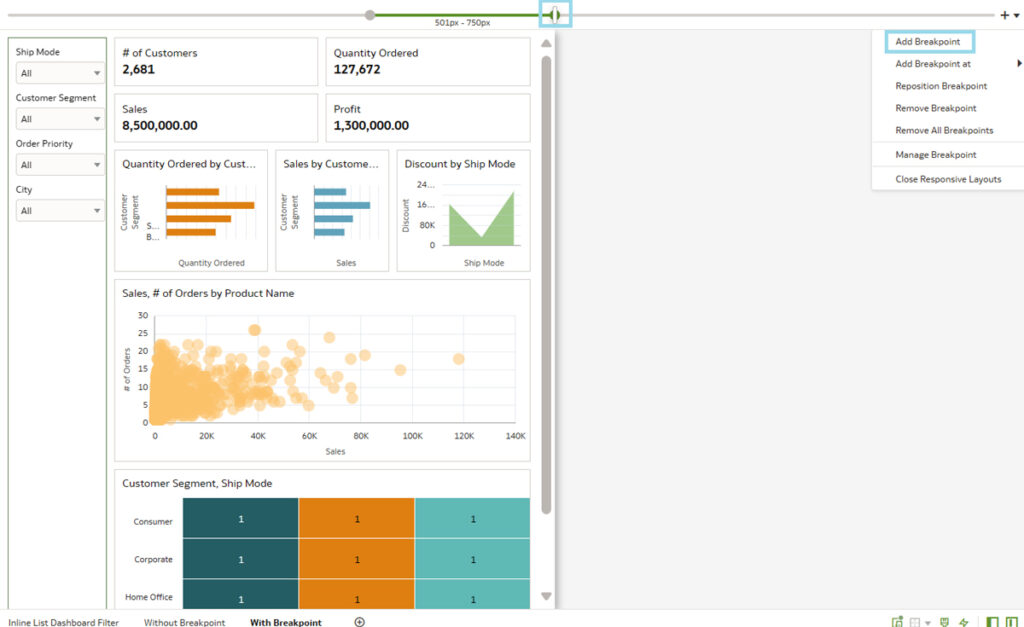
Task: Click the gray start marker on breakpoint ruler
Action: [x=370, y=15]
